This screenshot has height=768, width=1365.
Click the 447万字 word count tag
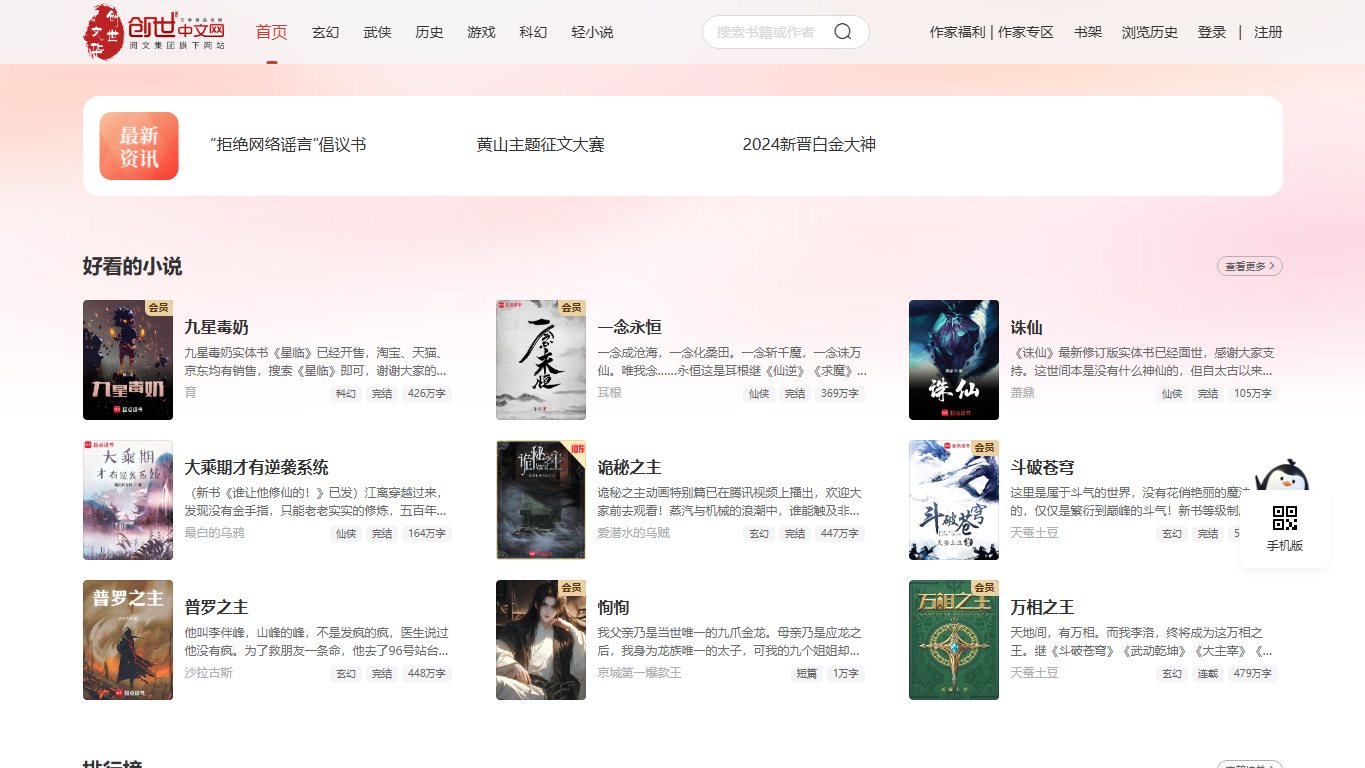840,534
